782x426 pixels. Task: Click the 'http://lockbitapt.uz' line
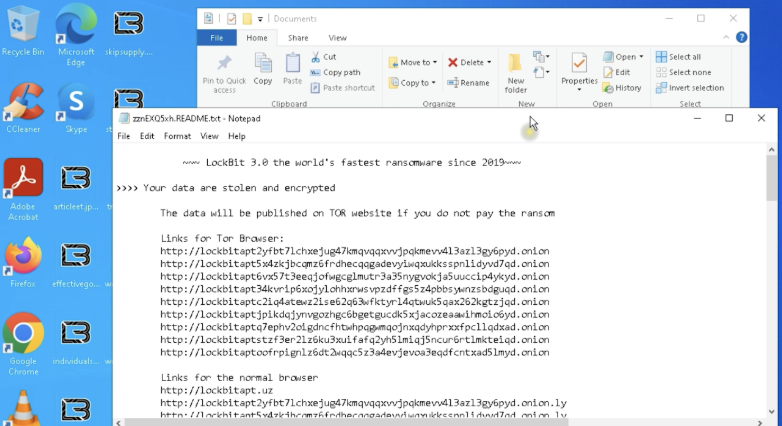click(x=216, y=391)
